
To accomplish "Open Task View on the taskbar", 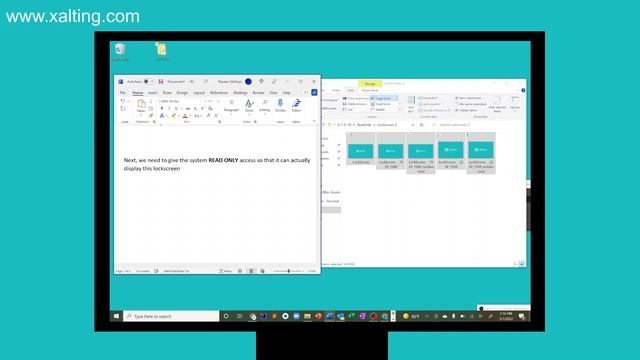I will 240,316.
